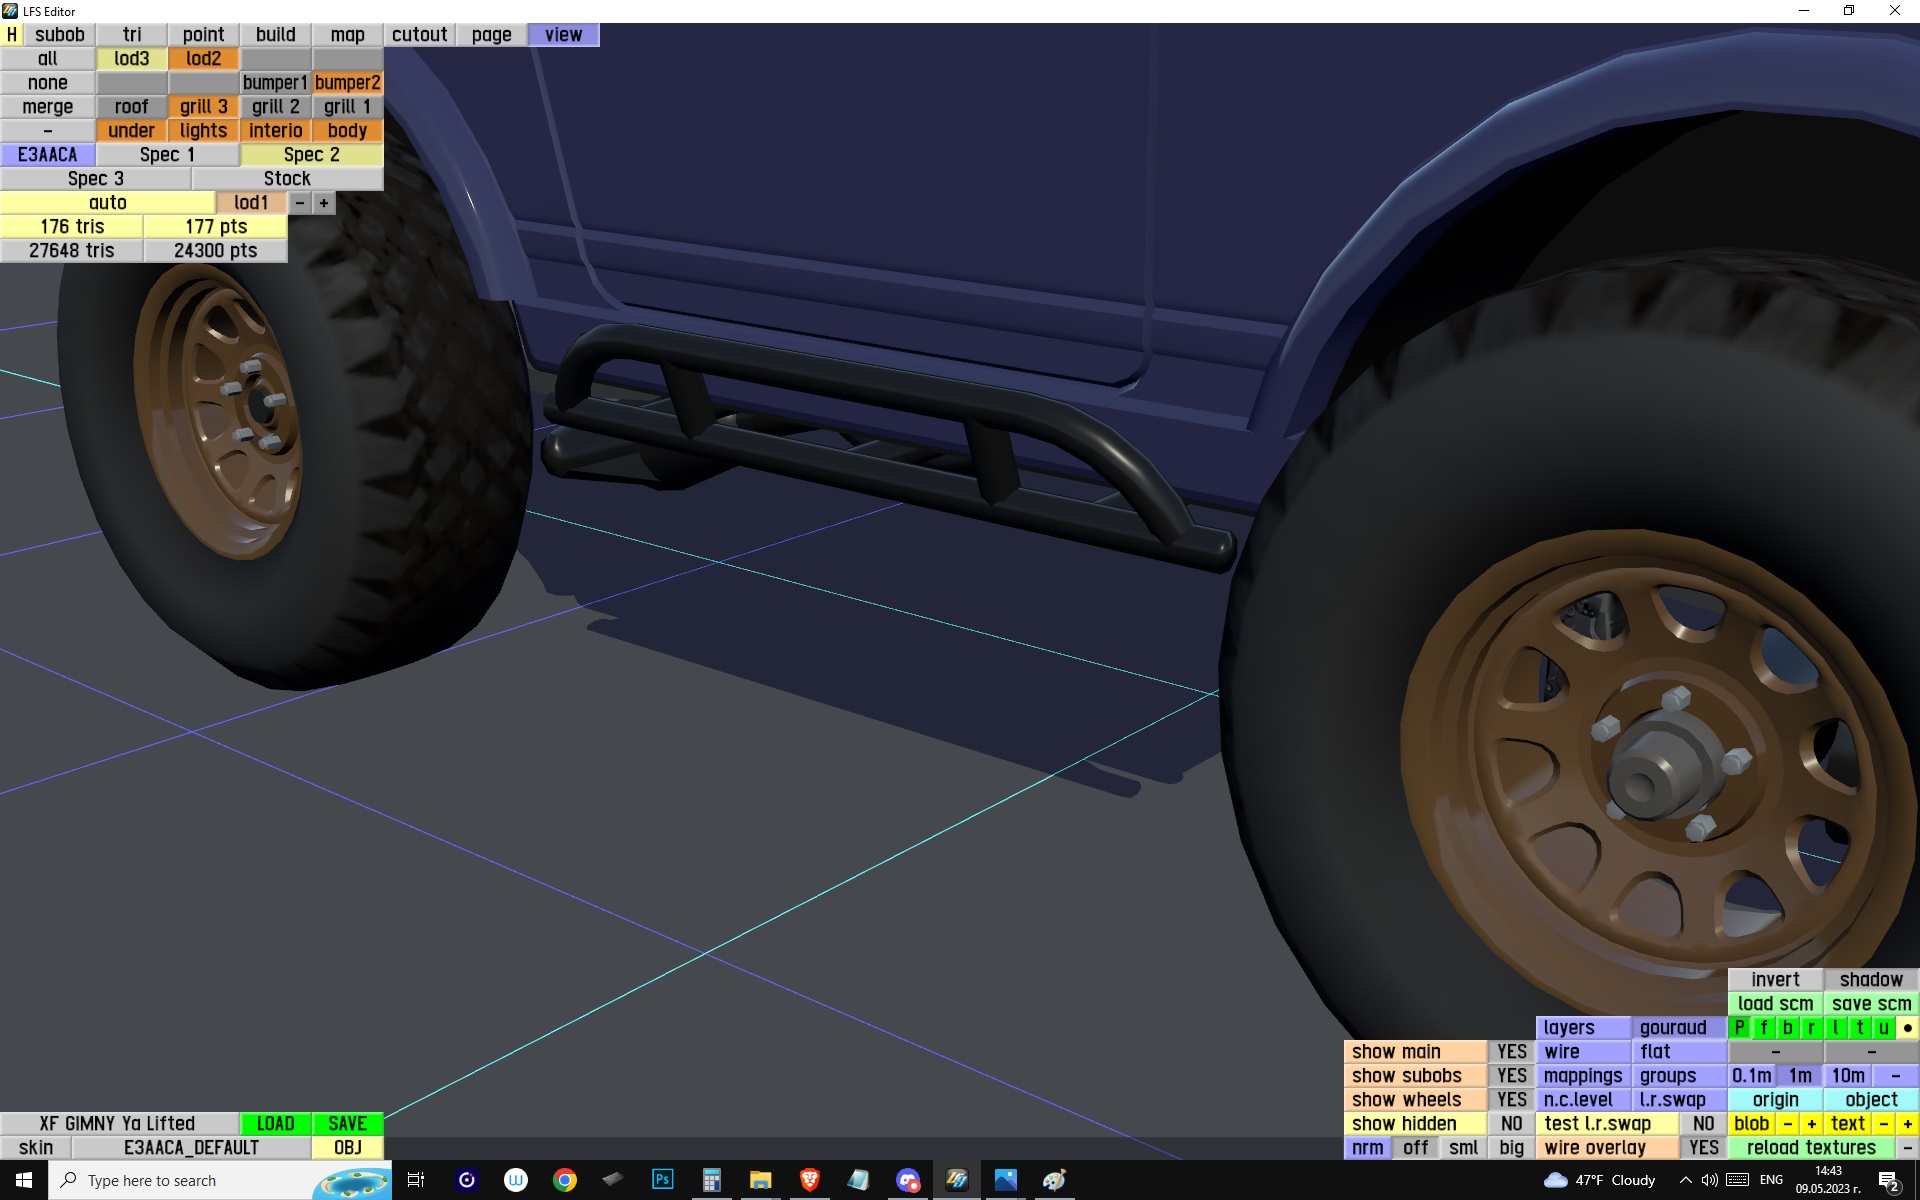Toggle show wheels YES button
1920x1200 pixels.
tap(1511, 1099)
